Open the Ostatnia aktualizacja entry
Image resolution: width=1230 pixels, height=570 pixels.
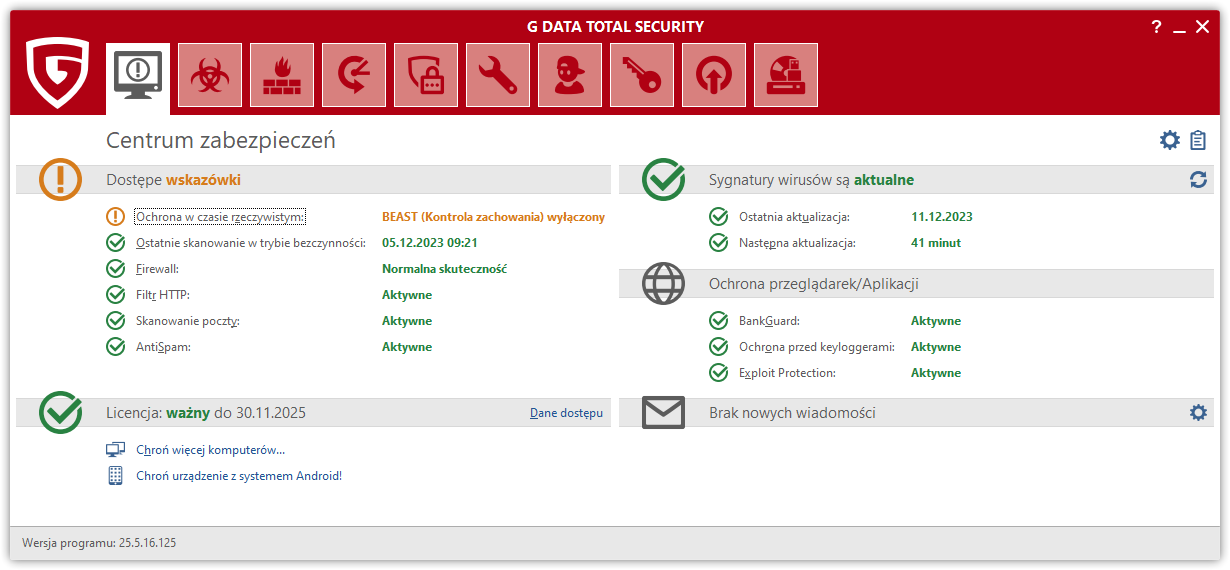pos(795,217)
